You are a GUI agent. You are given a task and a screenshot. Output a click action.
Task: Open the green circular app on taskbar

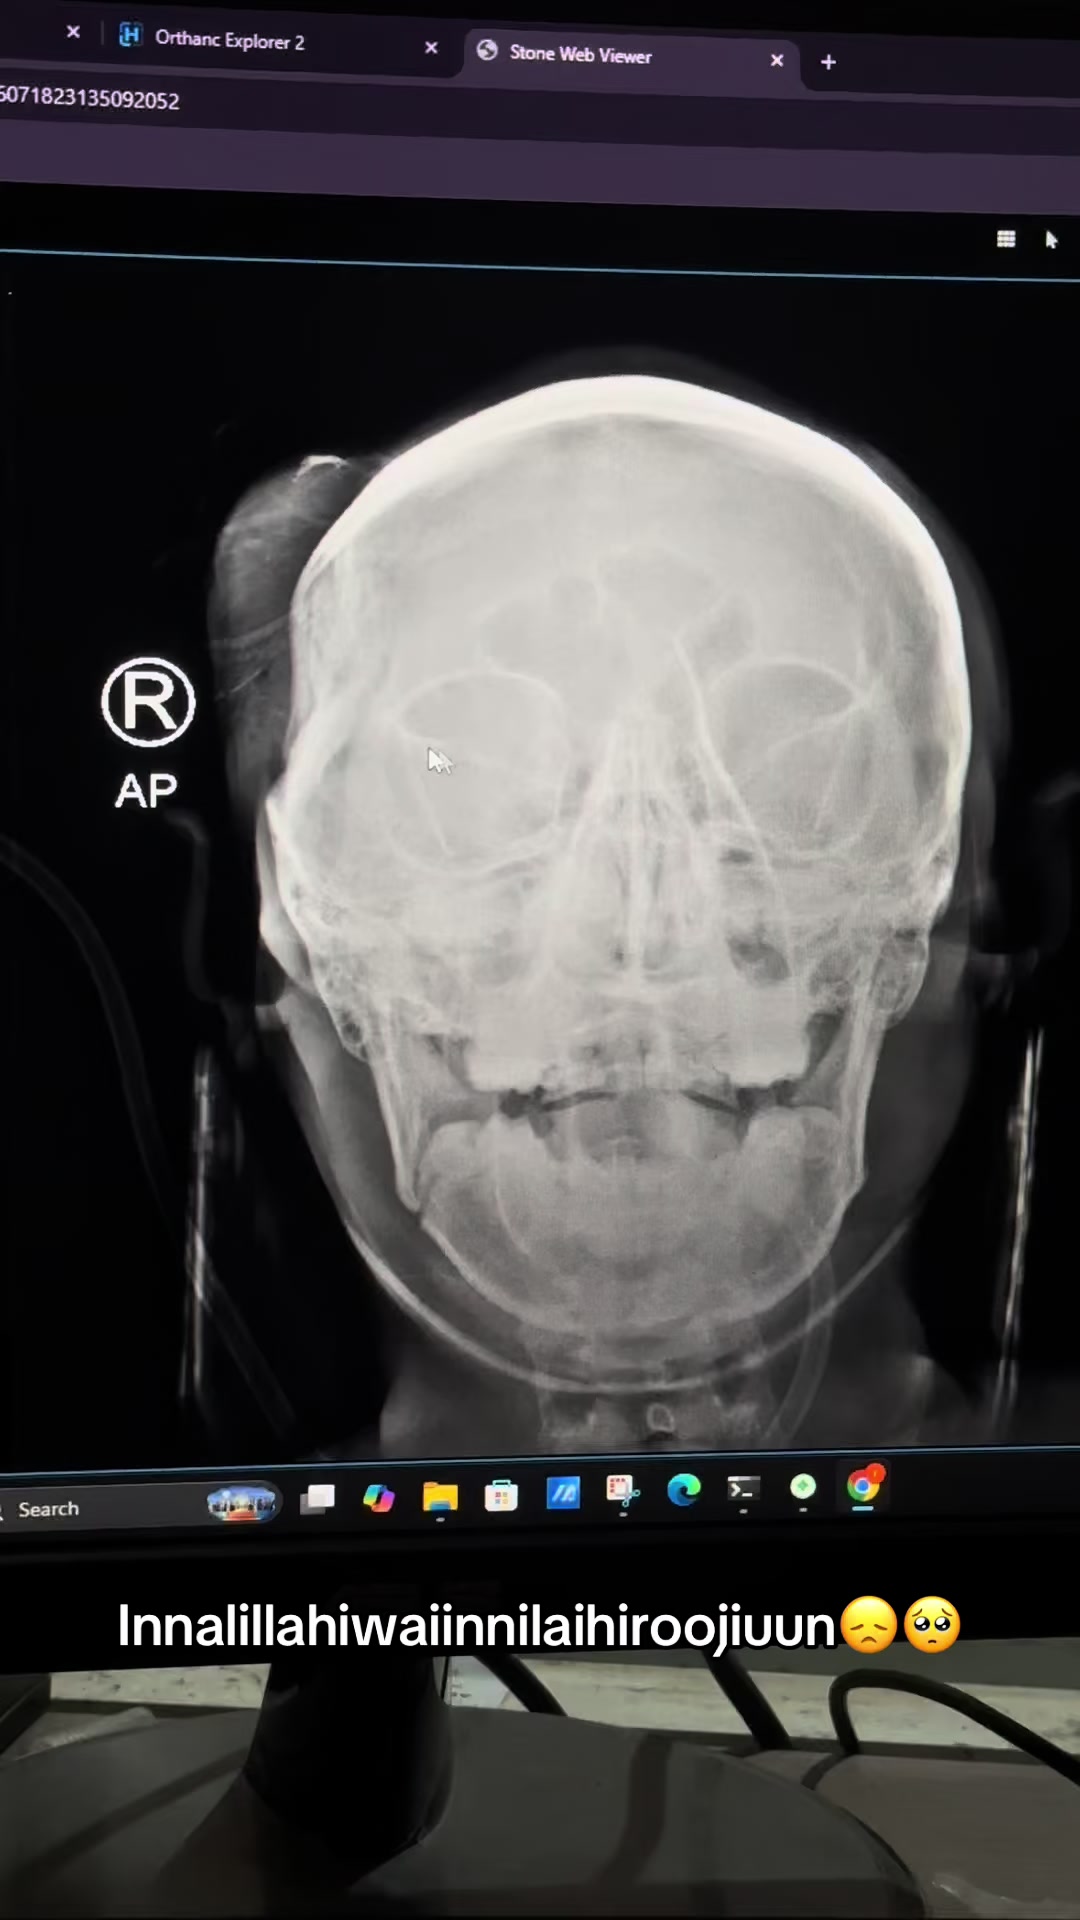pyautogui.click(x=803, y=1489)
